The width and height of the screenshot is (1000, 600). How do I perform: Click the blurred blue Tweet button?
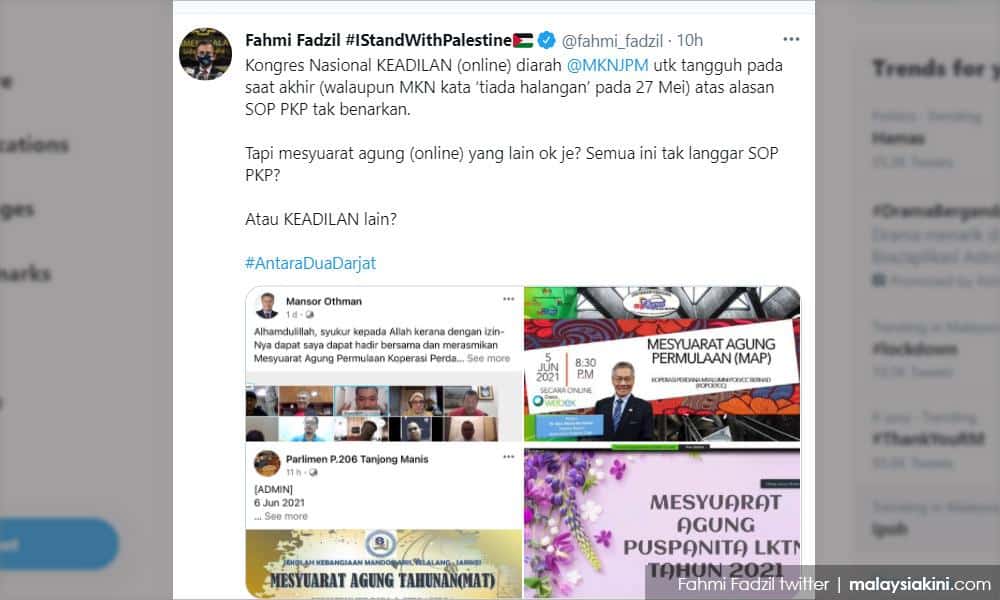point(59,543)
